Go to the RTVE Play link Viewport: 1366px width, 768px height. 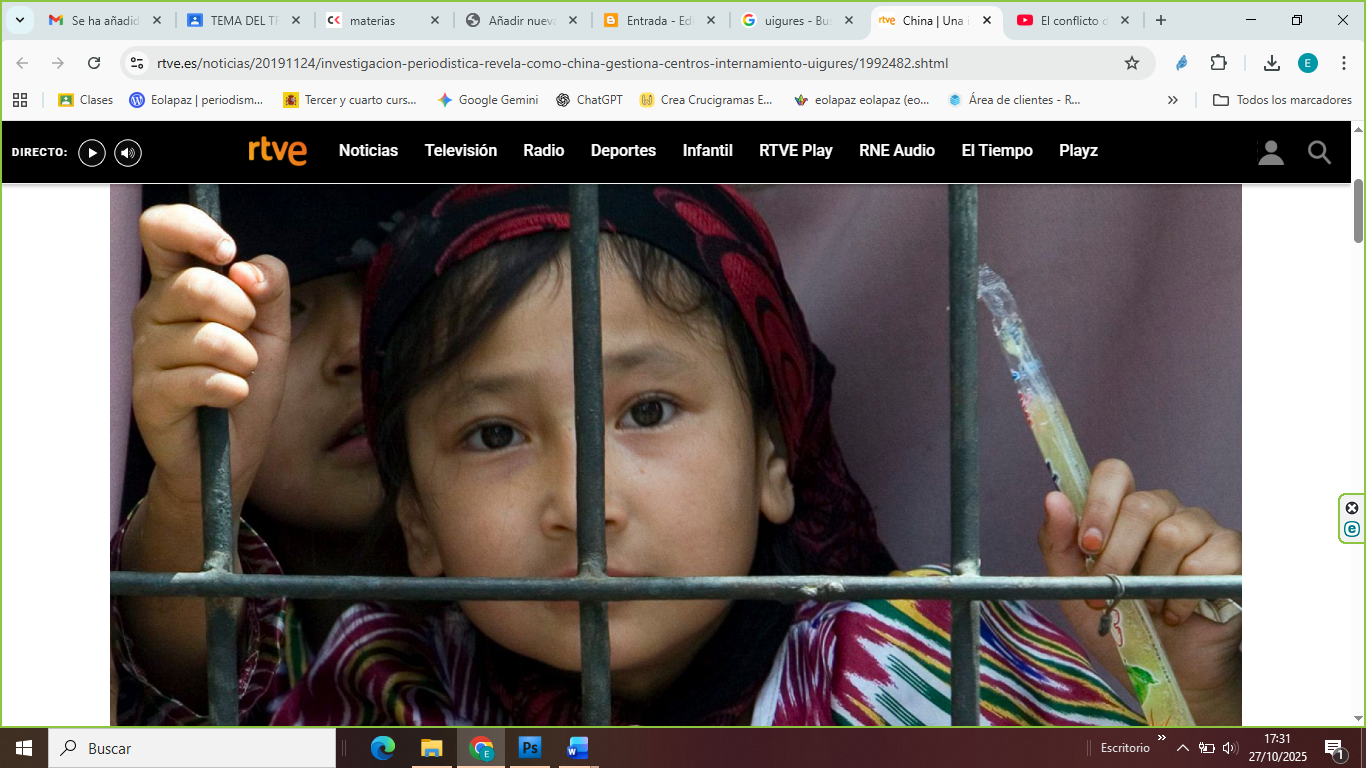point(795,151)
